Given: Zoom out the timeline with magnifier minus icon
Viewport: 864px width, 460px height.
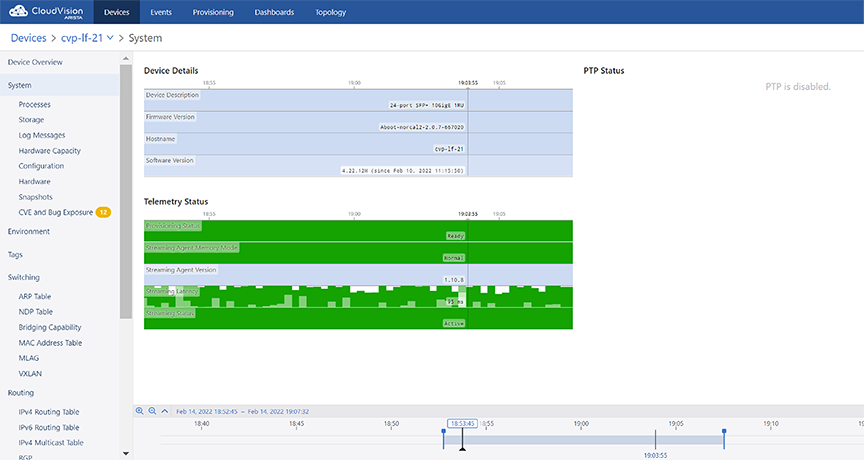Looking at the screenshot, I should 152,411.
